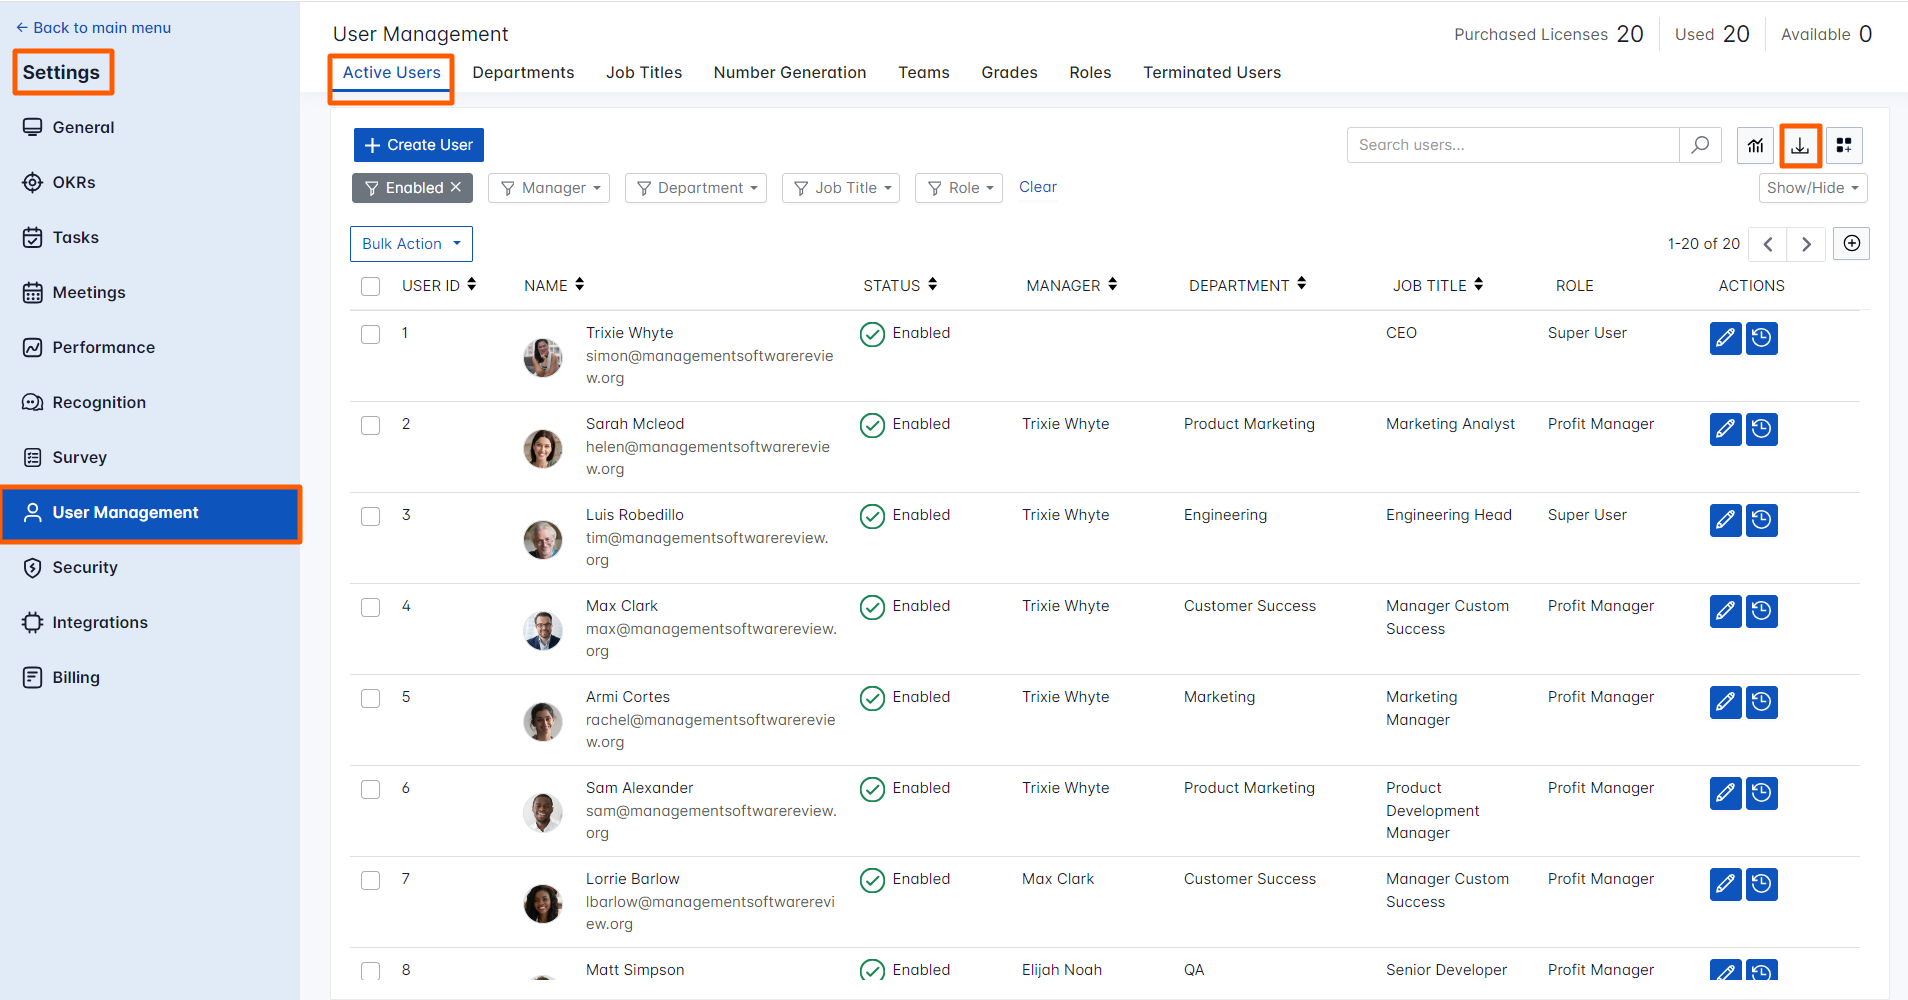Image resolution: width=1908 pixels, height=1000 pixels.
Task: Switch to the Terminated Users tab
Action: 1211,72
